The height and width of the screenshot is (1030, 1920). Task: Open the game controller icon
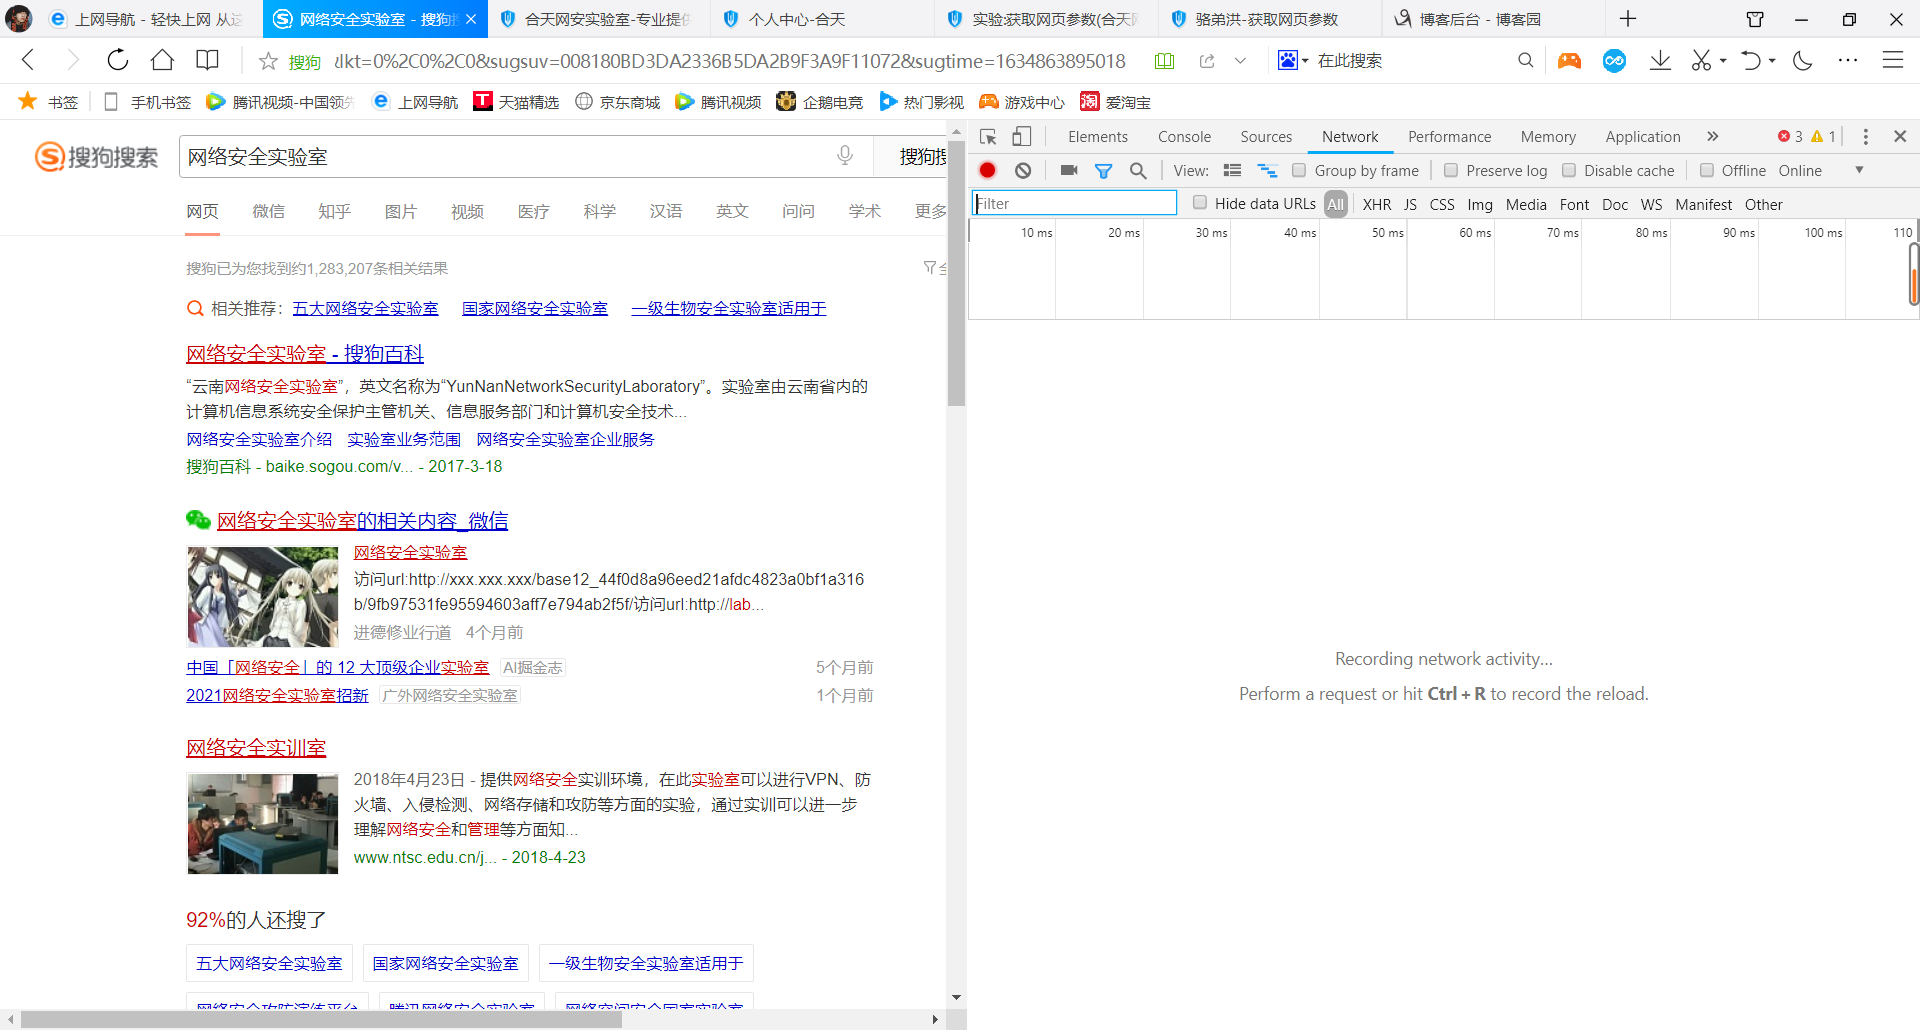point(1569,61)
